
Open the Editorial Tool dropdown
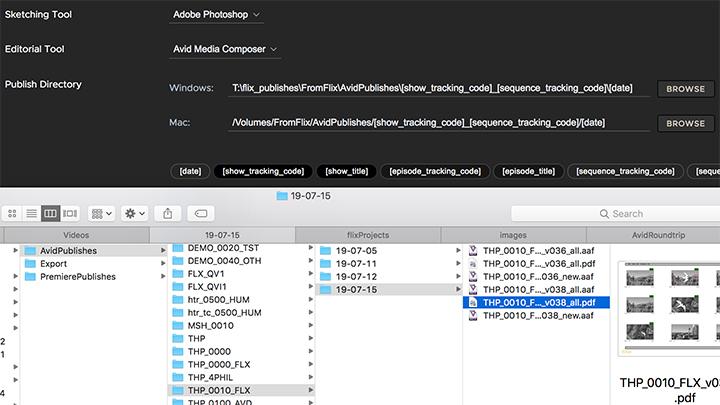pyautogui.click(x=226, y=48)
